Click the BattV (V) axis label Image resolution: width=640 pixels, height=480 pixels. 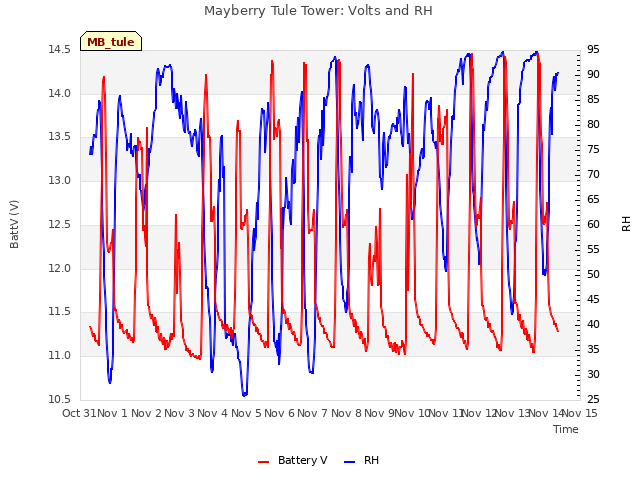(x=14, y=224)
